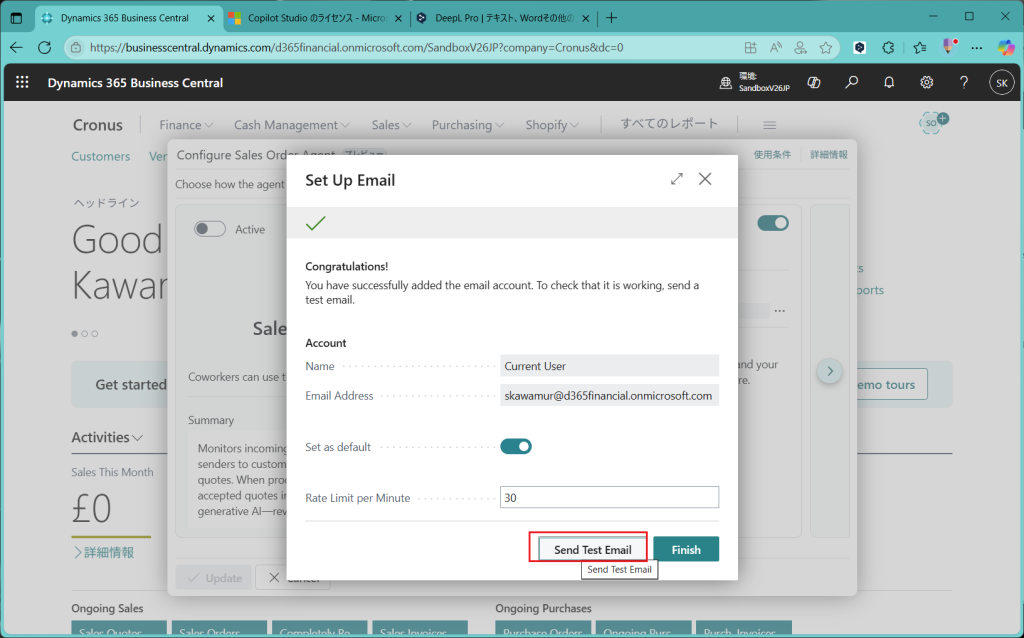Open the Sales Order Agent SO icon
Image resolution: width=1024 pixels, height=638 pixels.
933,123
